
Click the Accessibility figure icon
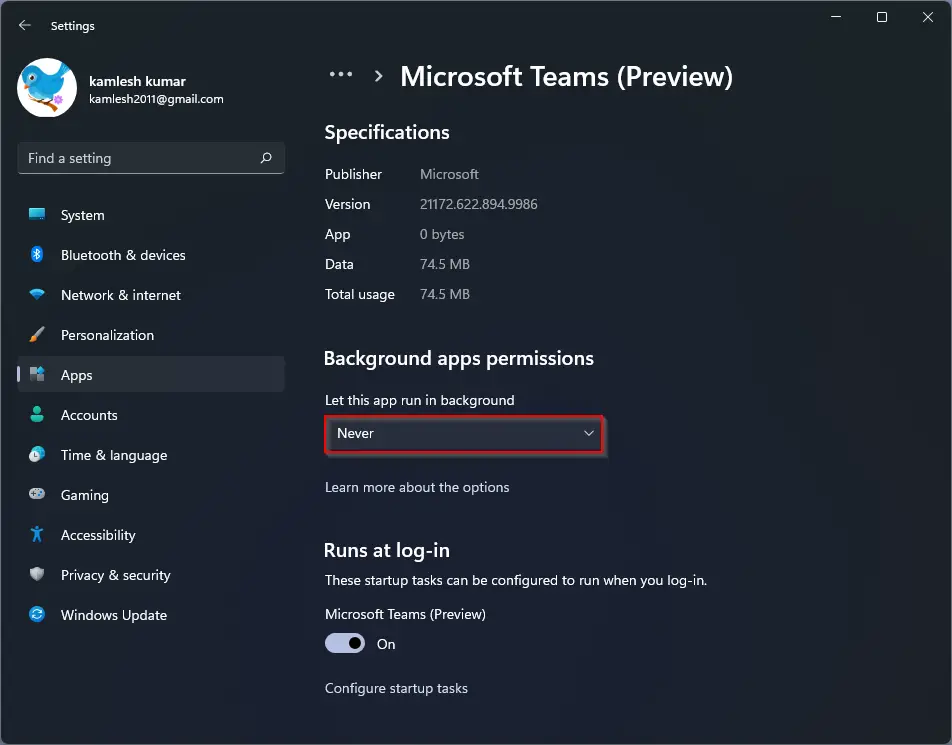pos(37,534)
